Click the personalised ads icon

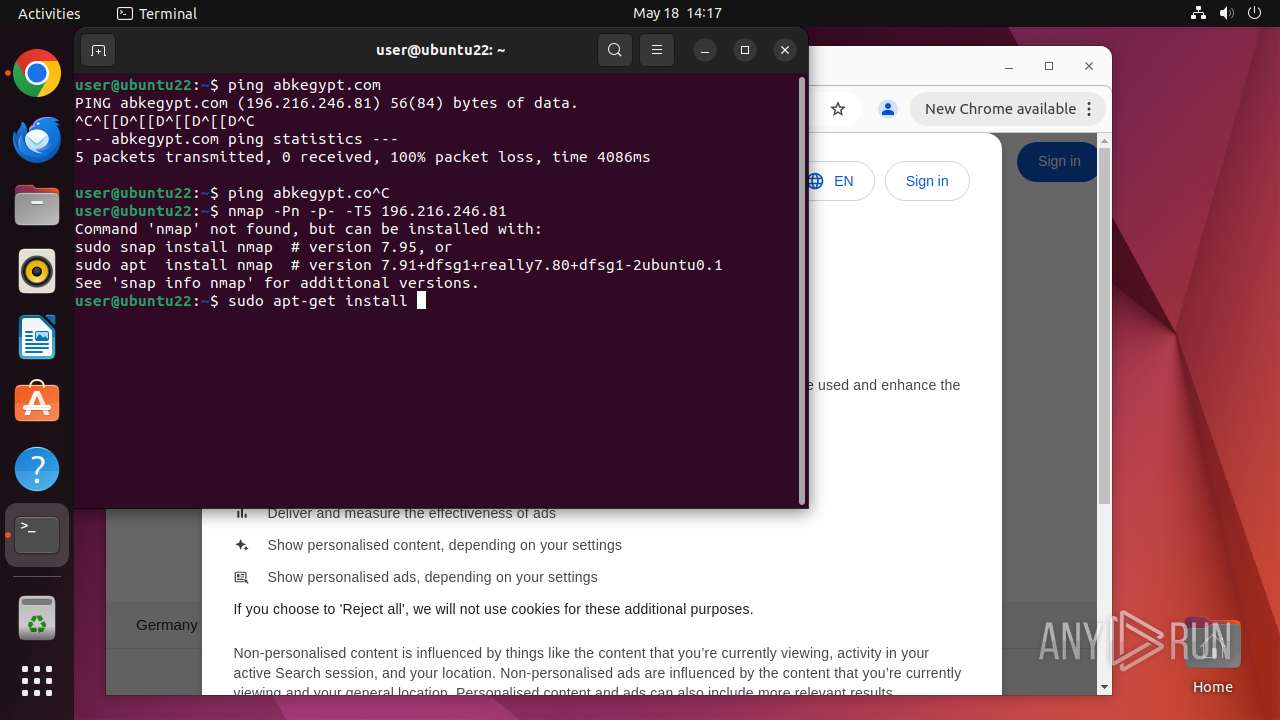tap(241, 577)
